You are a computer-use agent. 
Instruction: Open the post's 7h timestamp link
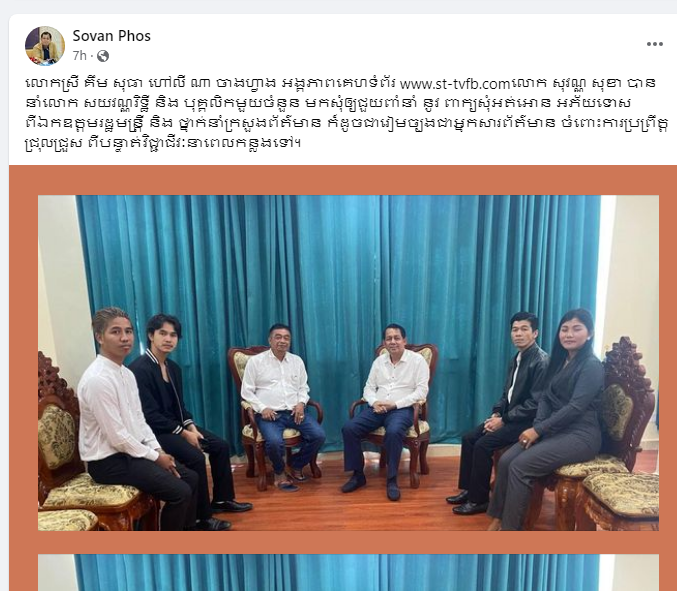(x=79, y=56)
